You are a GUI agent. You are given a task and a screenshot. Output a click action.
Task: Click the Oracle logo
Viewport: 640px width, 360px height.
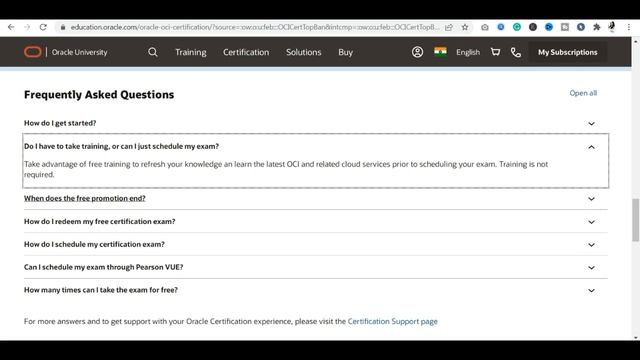point(33,52)
